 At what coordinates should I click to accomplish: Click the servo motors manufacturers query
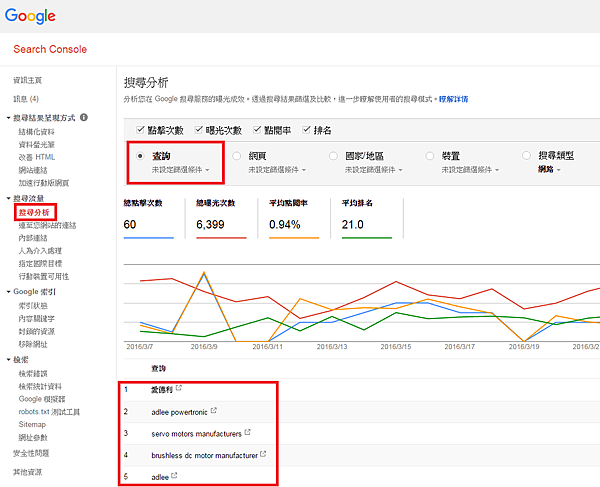pyautogui.click(x=196, y=434)
